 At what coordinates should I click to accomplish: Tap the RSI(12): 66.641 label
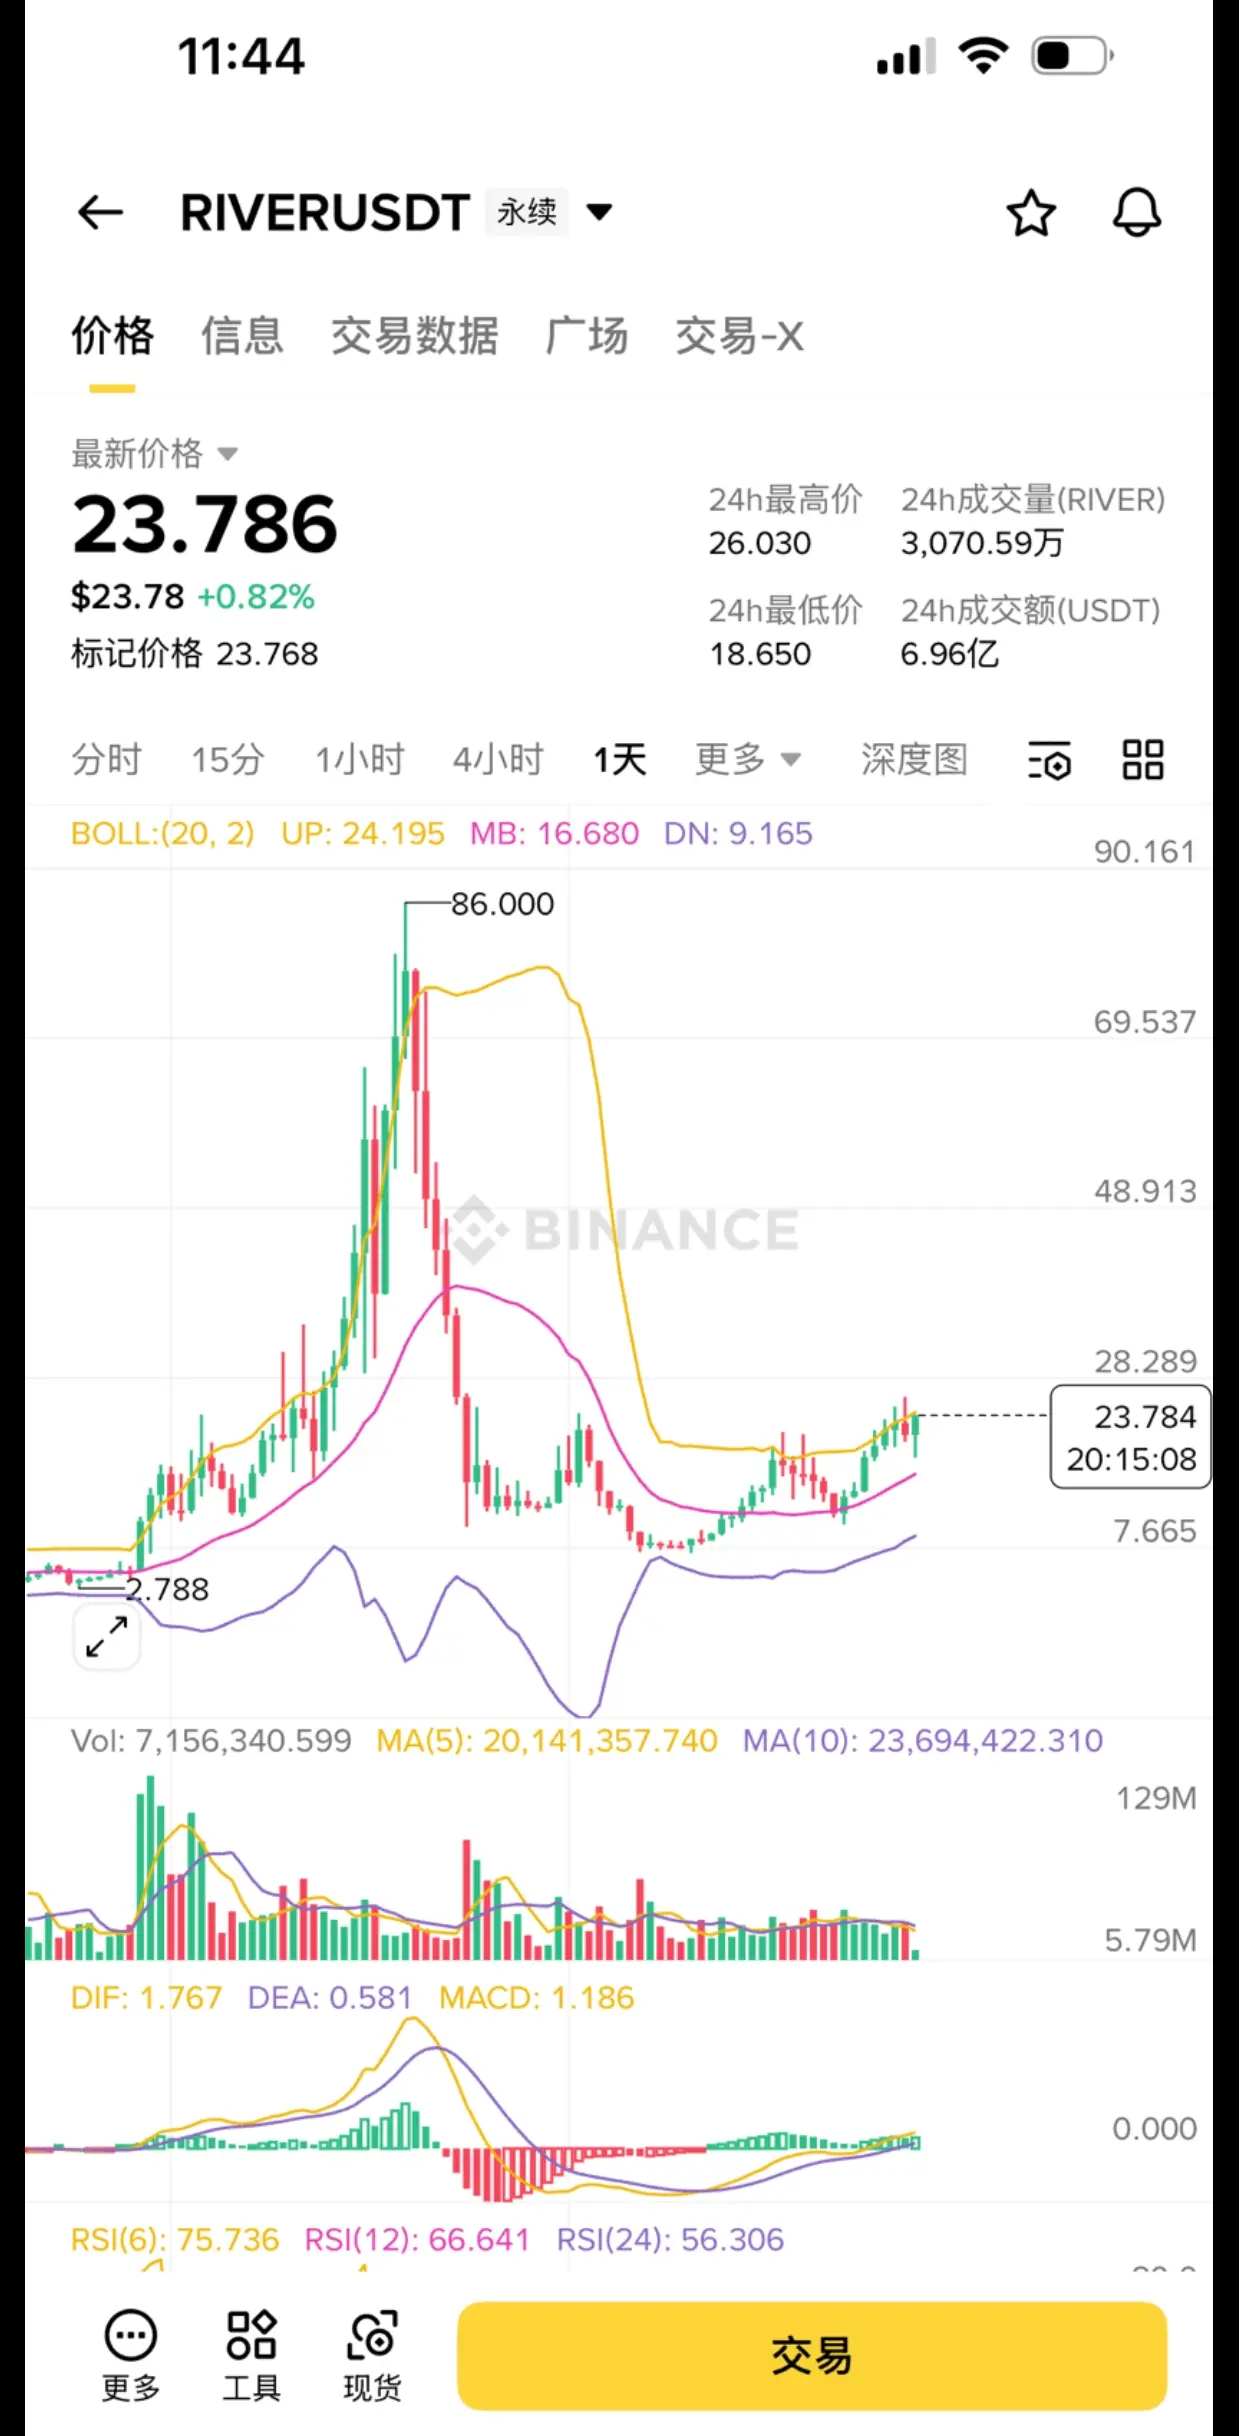[417, 2239]
